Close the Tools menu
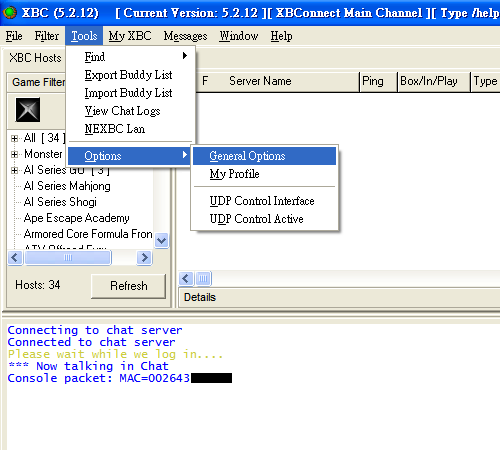Viewport: 500px width, 450px height. [84, 36]
